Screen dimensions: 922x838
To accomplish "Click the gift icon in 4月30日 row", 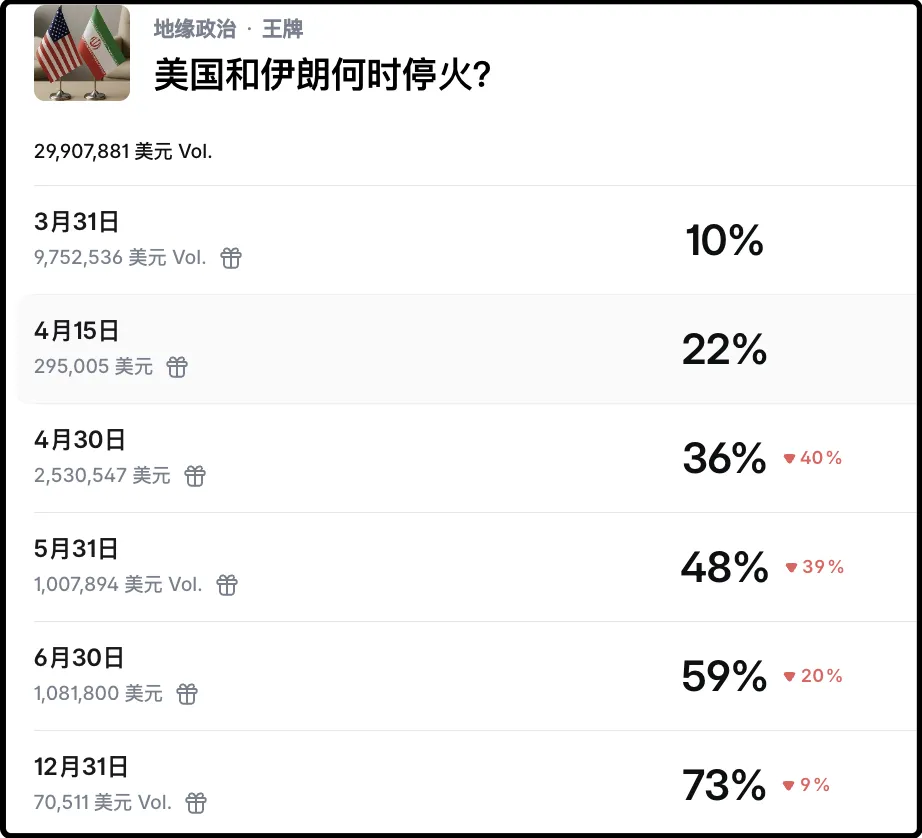I will [x=195, y=476].
